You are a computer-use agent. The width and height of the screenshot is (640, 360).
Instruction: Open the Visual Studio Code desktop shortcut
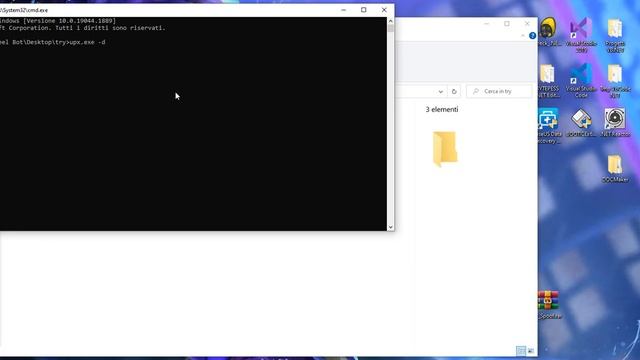coord(581,80)
